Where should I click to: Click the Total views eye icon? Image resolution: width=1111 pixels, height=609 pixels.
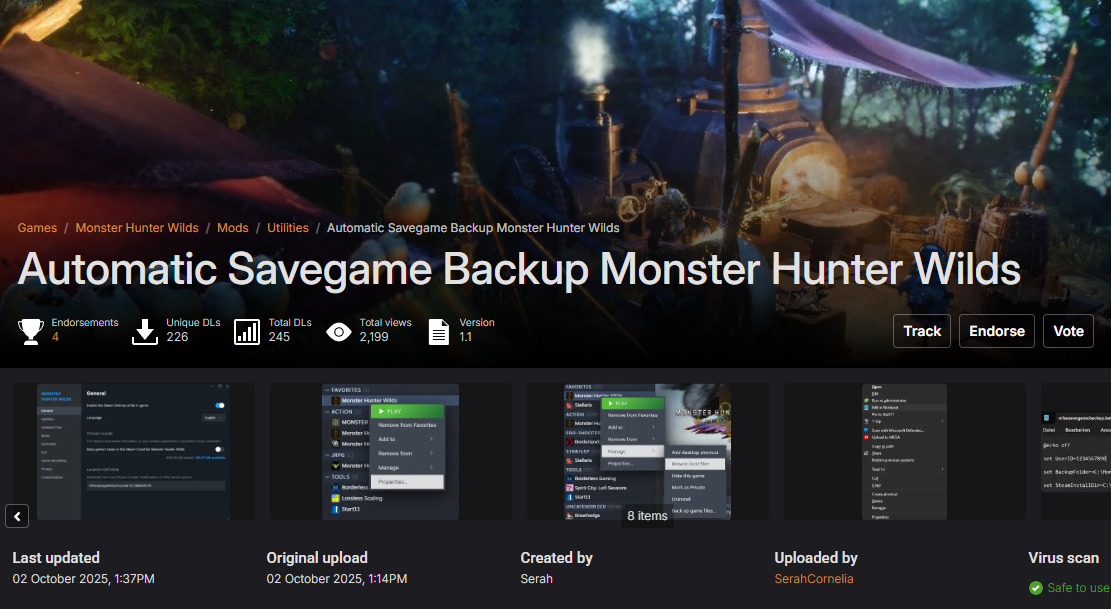[339, 331]
